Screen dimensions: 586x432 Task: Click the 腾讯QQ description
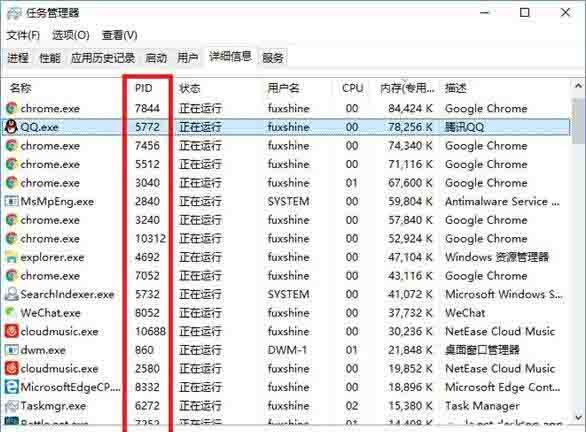[x=464, y=127]
